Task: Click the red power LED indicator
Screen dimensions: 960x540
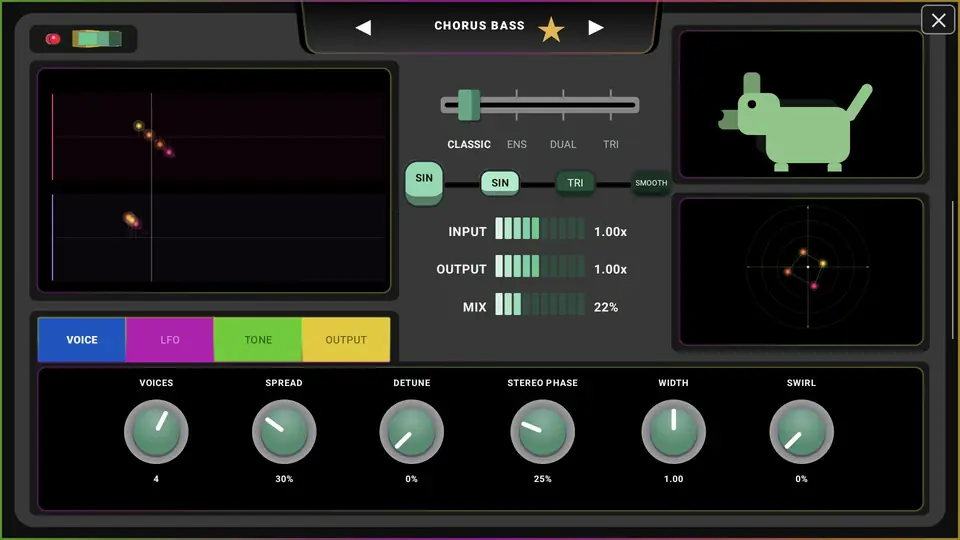Action: click(53, 39)
